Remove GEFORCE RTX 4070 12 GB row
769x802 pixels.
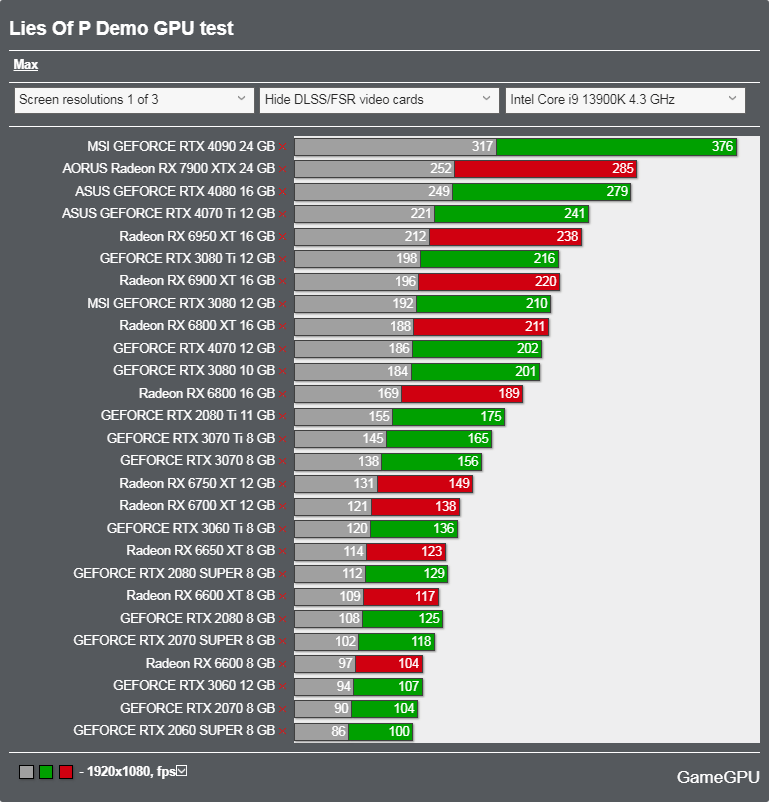[x=282, y=349]
